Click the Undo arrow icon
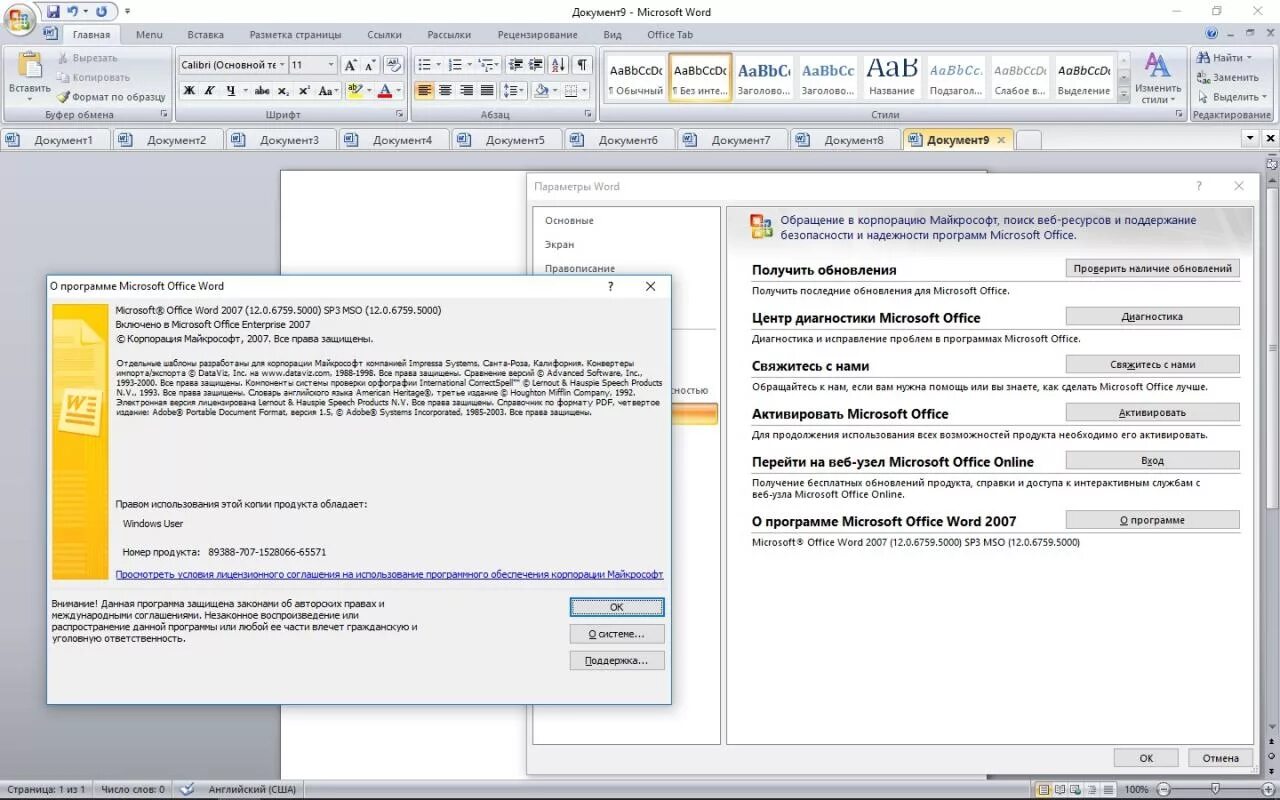 coord(72,12)
